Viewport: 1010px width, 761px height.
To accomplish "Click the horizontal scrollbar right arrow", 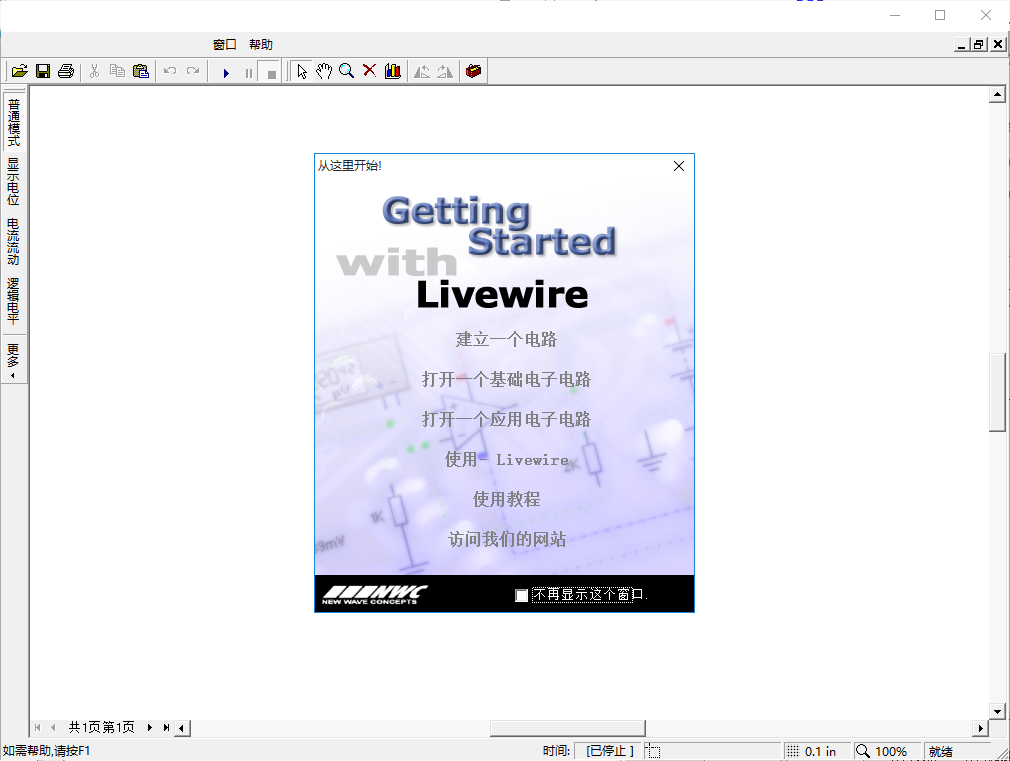I will point(982,728).
